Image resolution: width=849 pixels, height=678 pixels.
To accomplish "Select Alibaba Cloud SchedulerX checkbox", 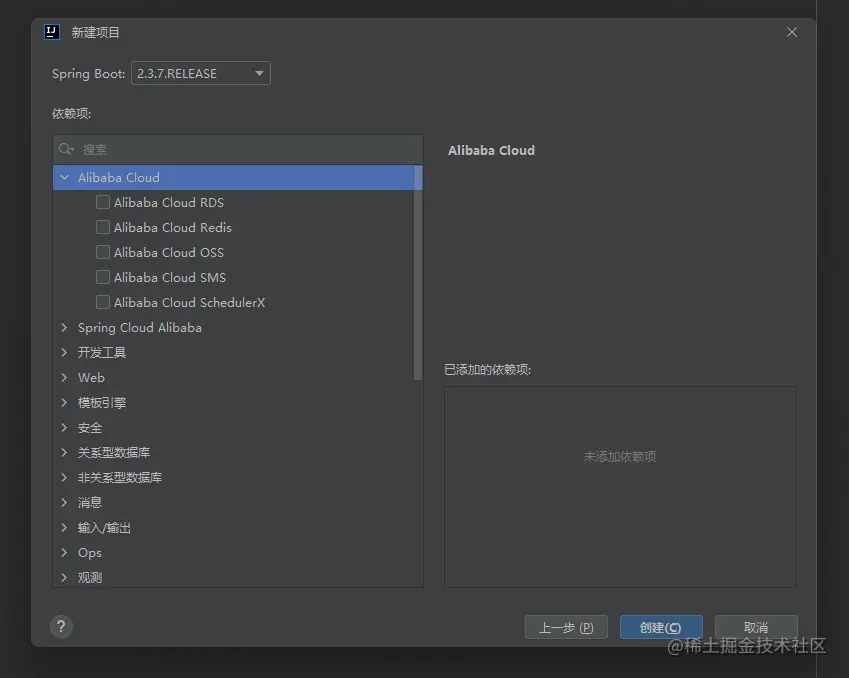I will 102,302.
